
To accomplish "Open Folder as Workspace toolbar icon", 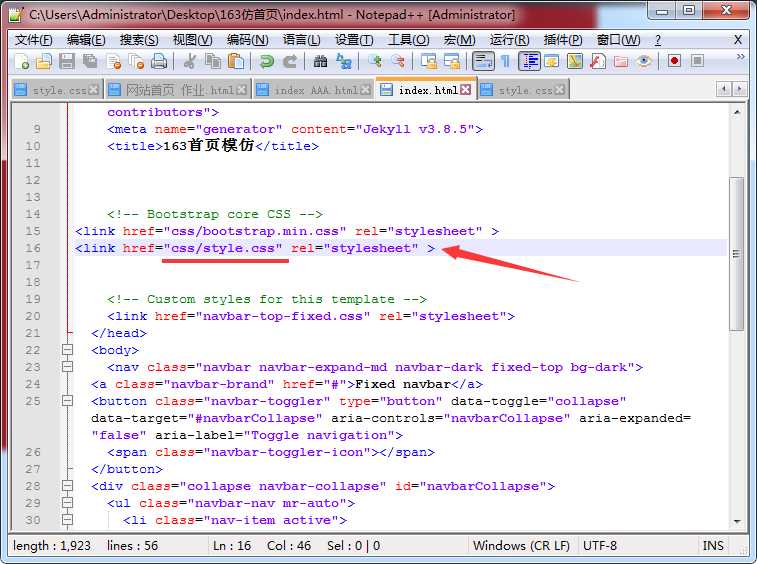I will (621, 61).
